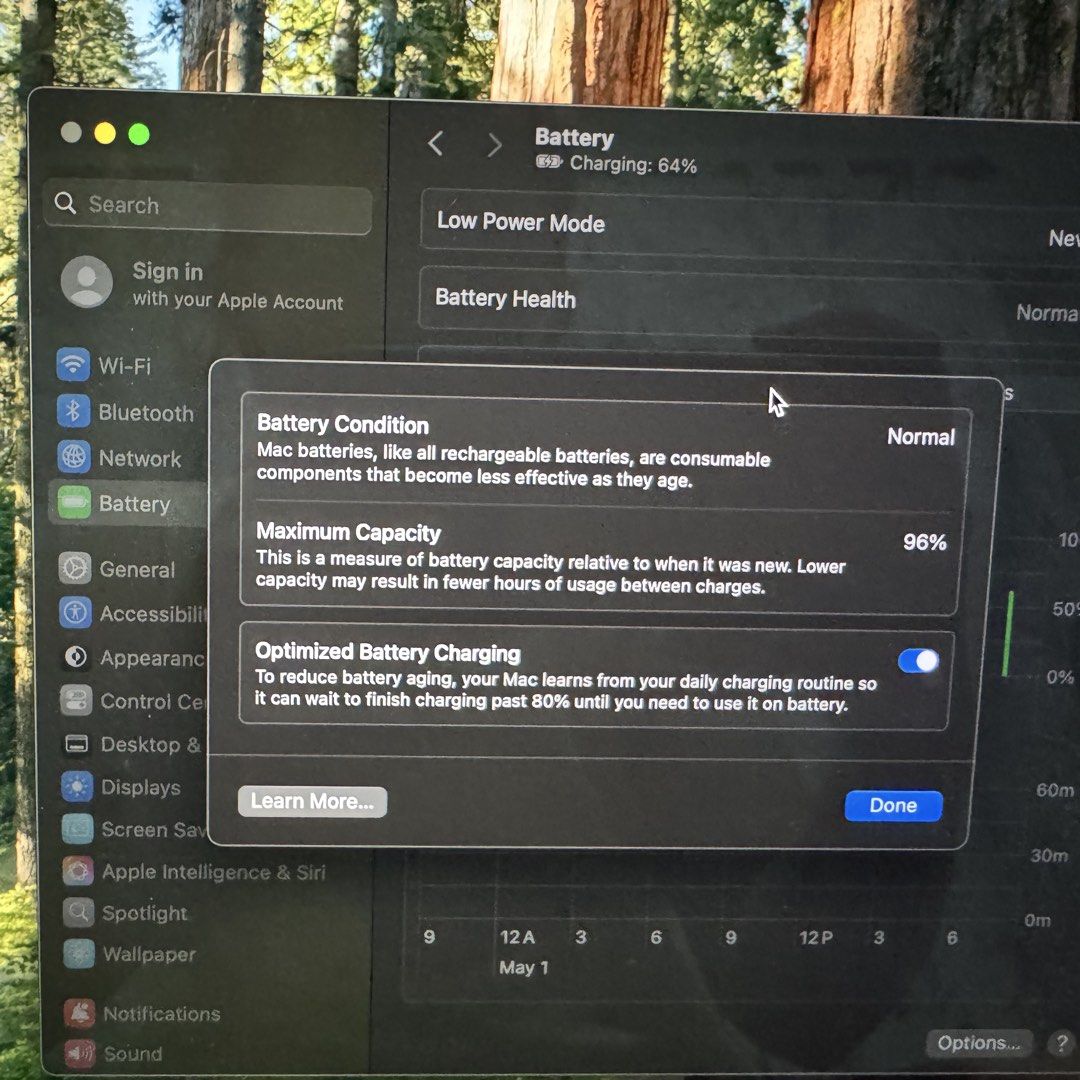Click the Spotlight magnifier icon in the sidebar
The image size is (1080, 1080).
[79, 913]
